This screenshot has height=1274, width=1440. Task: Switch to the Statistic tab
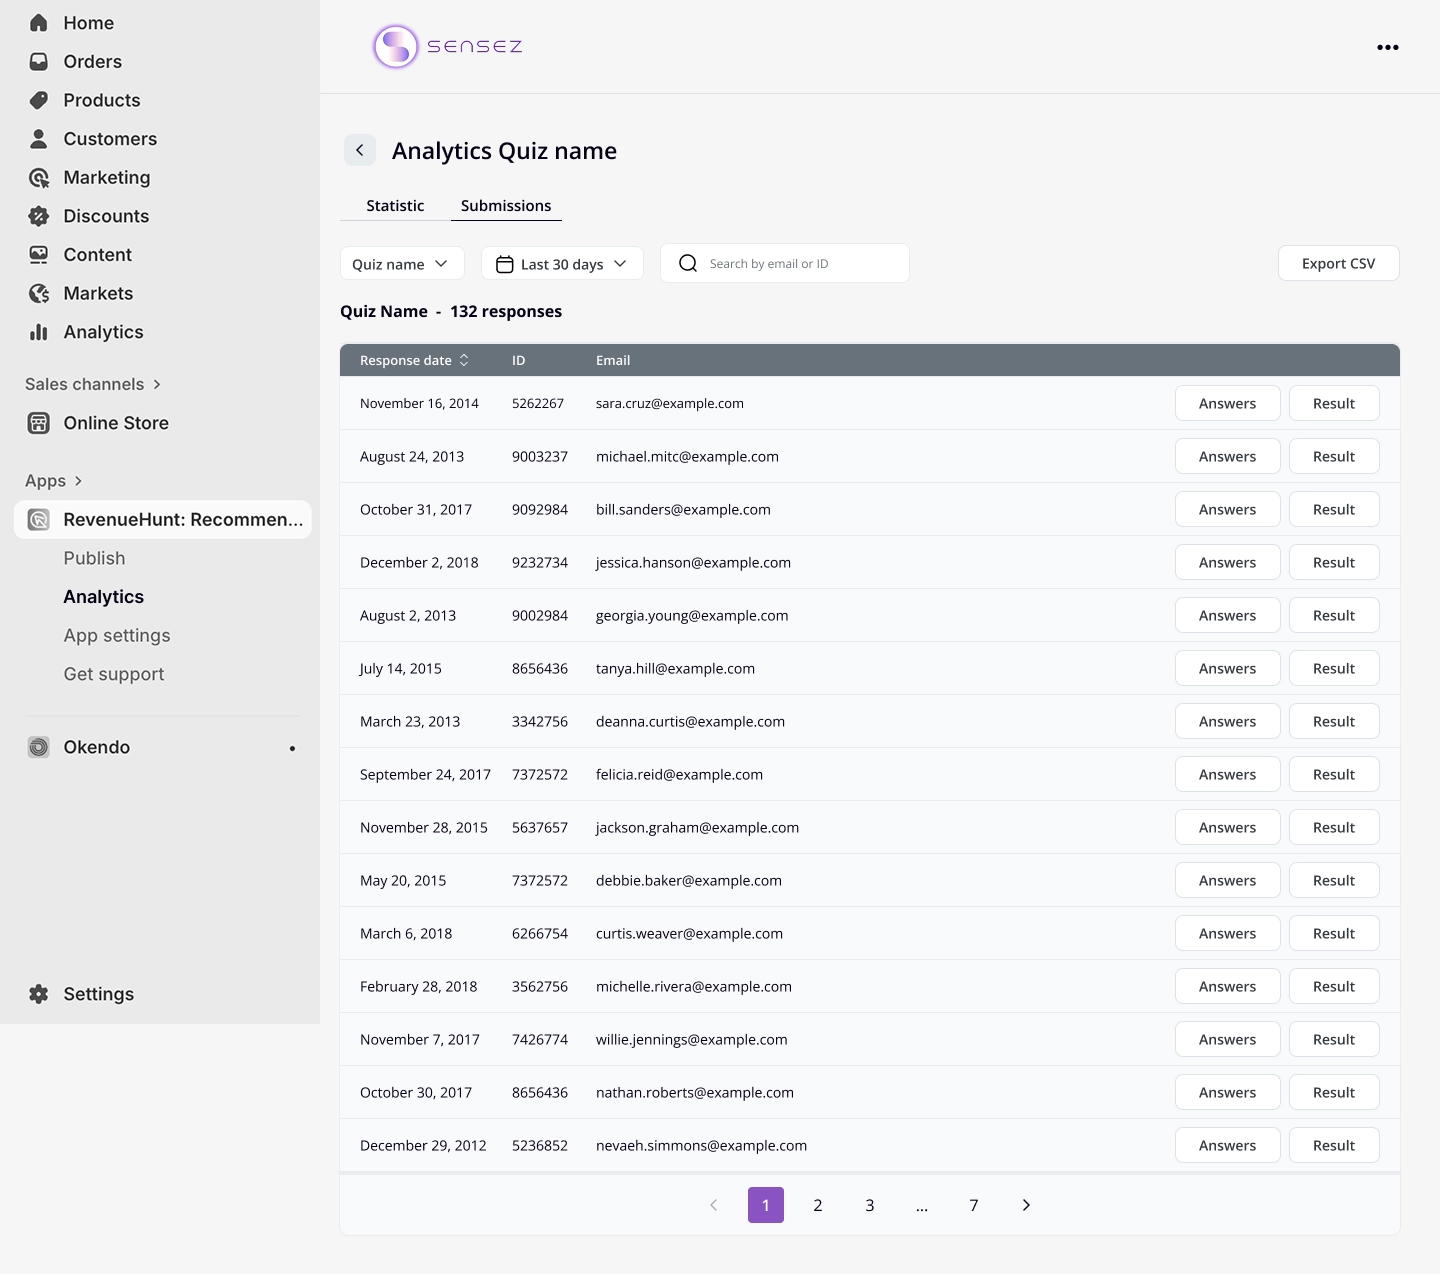point(395,206)
